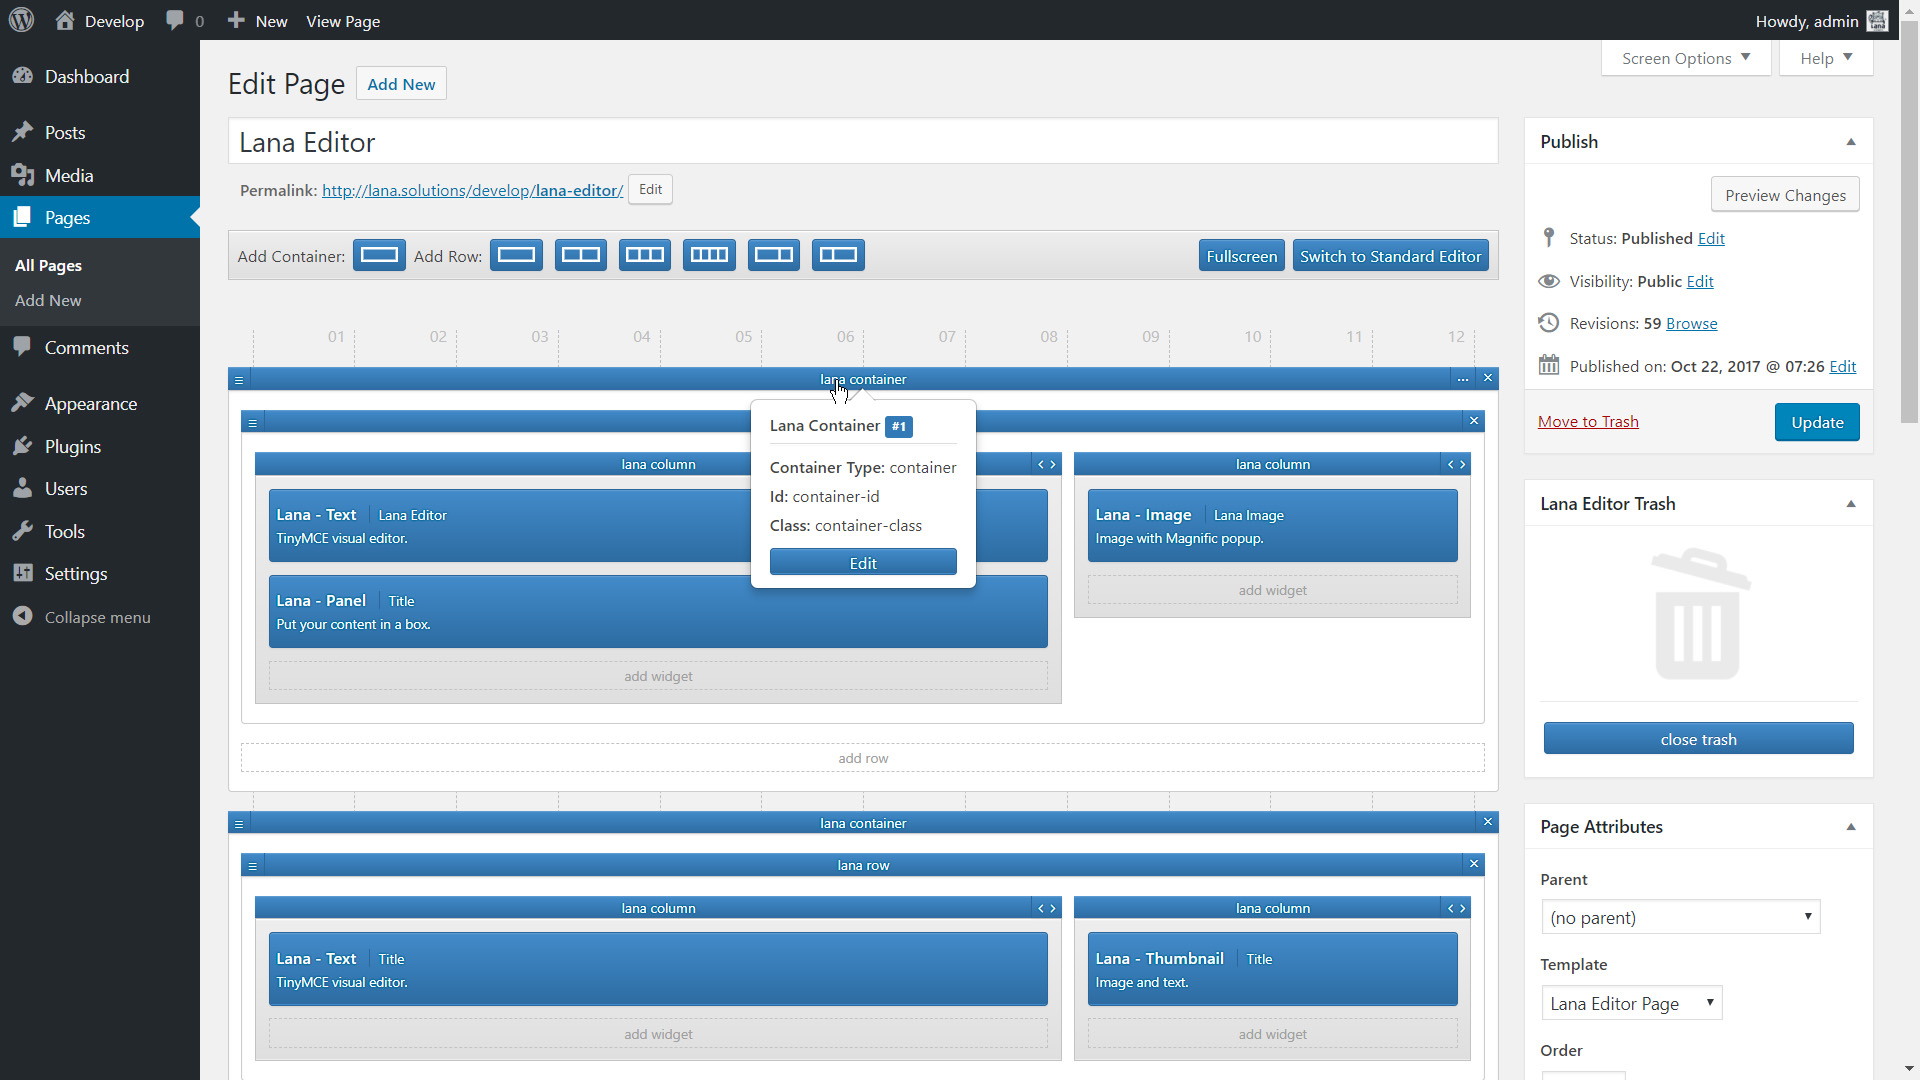
Task: Click the Update button
Action: click(1817, 422)
